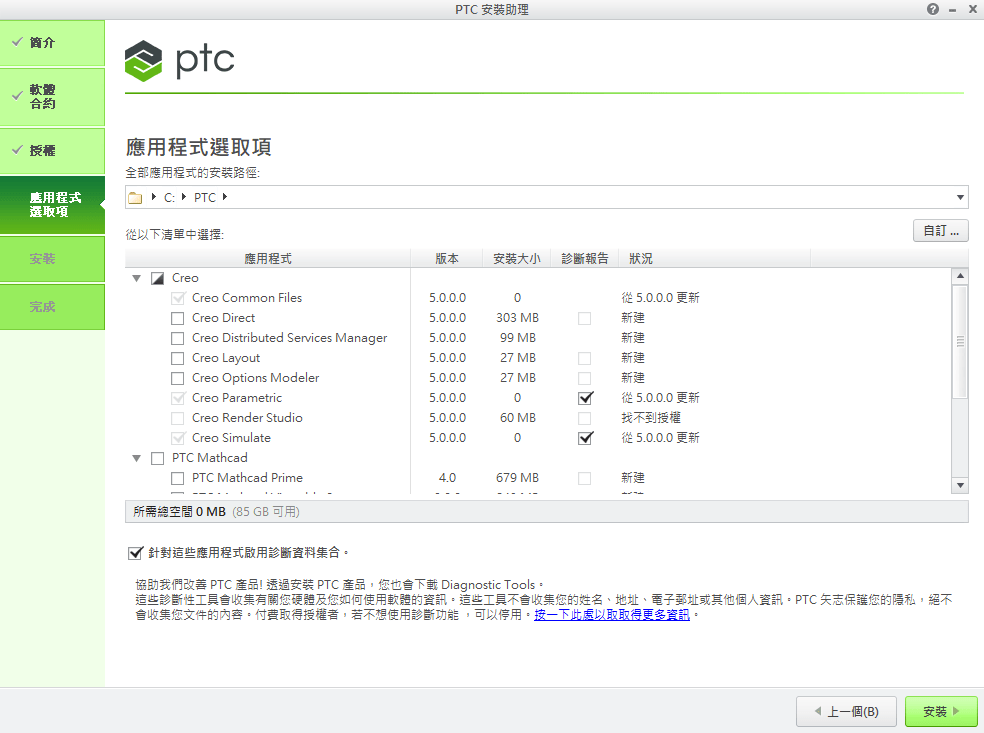Open the 軟體合約 step in sidebar
Screen dimensions: 984x733
(52, 97)
